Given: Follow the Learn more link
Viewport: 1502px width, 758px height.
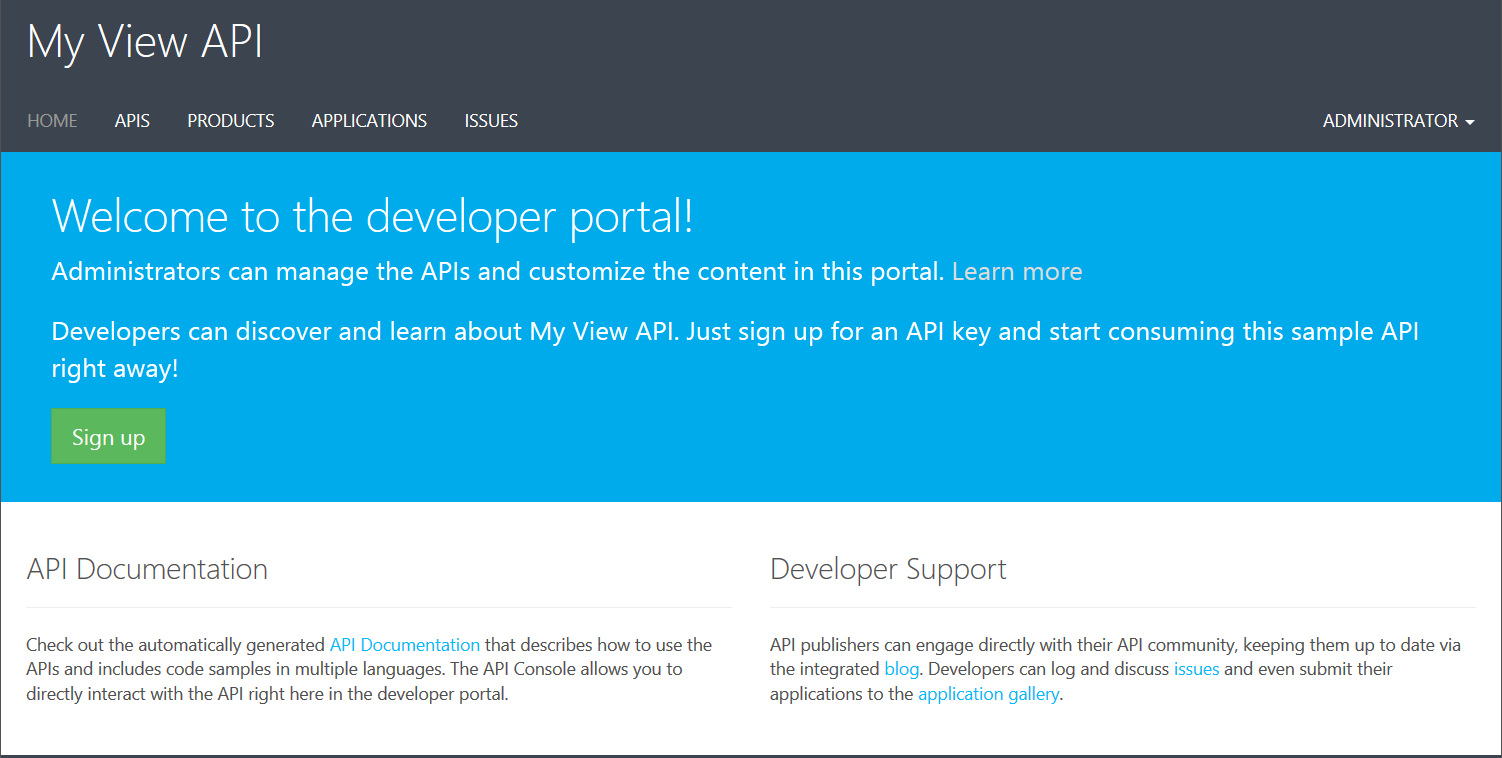Looking at the screenshot, I should click(x=1017, y=272).
